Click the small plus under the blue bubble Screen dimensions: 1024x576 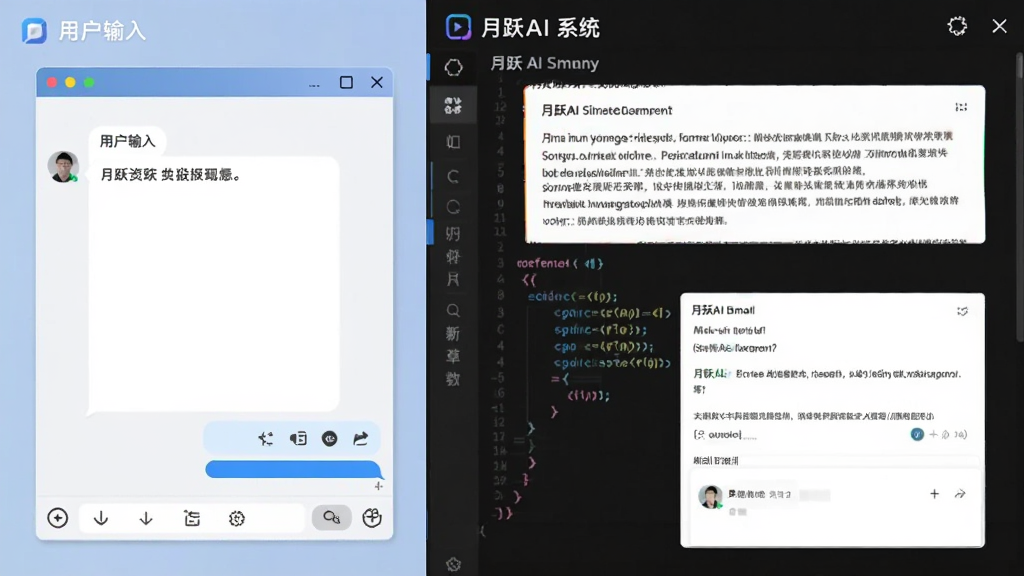379,486
